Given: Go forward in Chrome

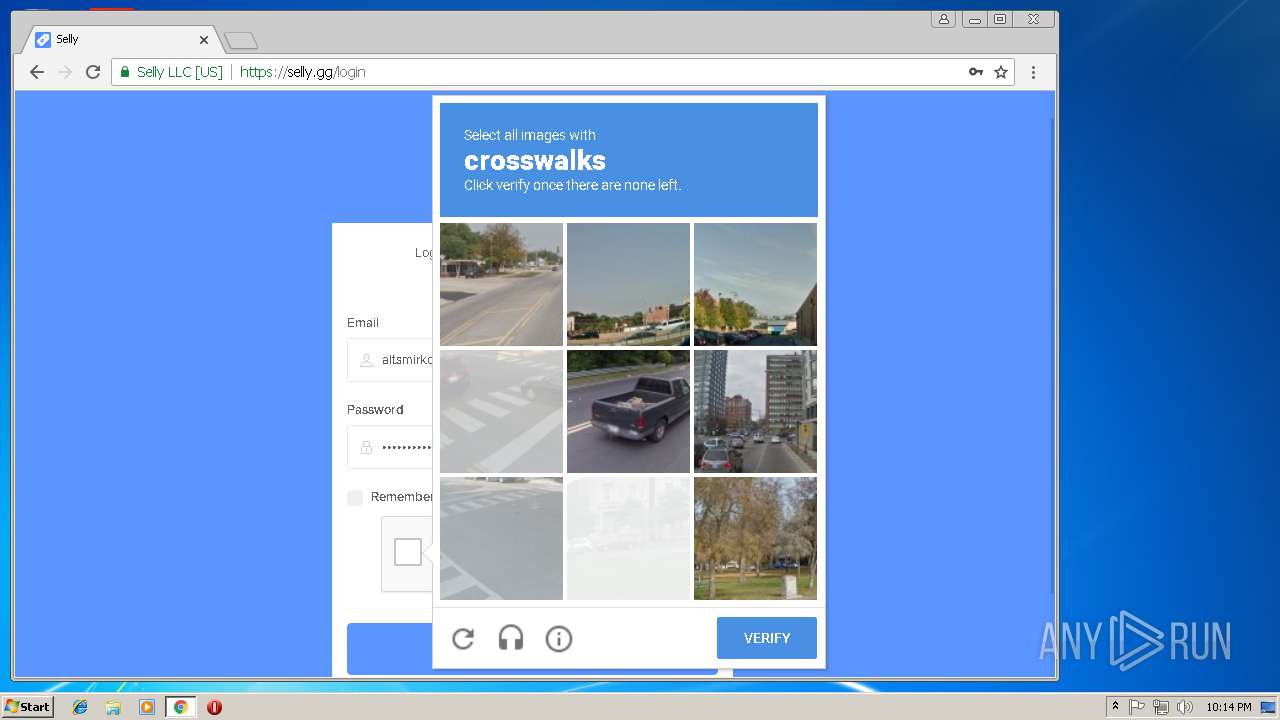Looking at the screenshot, I should [65, 72].
